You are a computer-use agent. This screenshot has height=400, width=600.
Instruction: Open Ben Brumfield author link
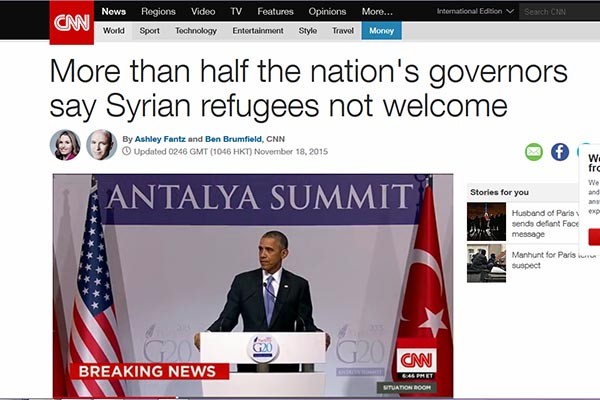tap(233, 139)
